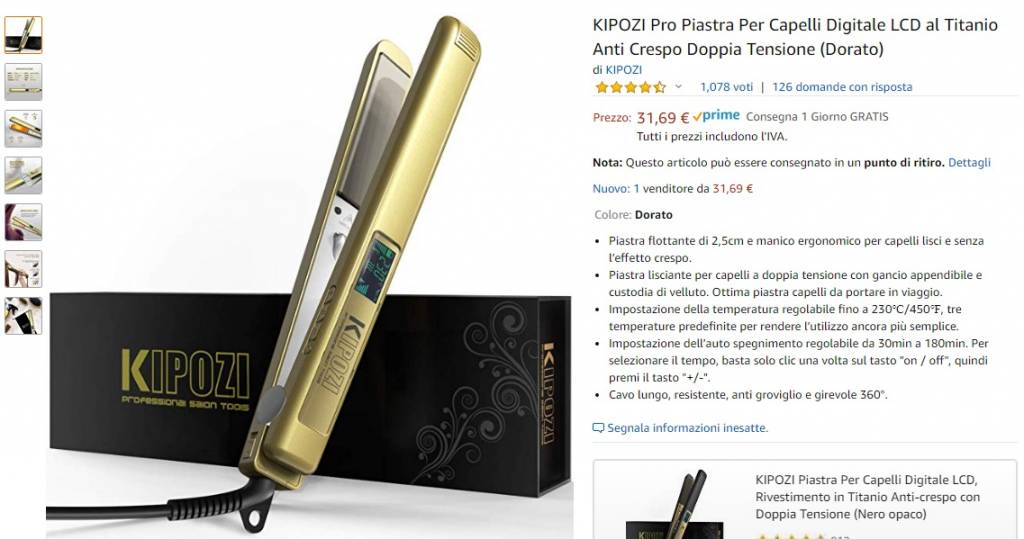Viewport: 1024px width, 539px height.
Task: Click the prime logo badge
Action: click(716, 116)
